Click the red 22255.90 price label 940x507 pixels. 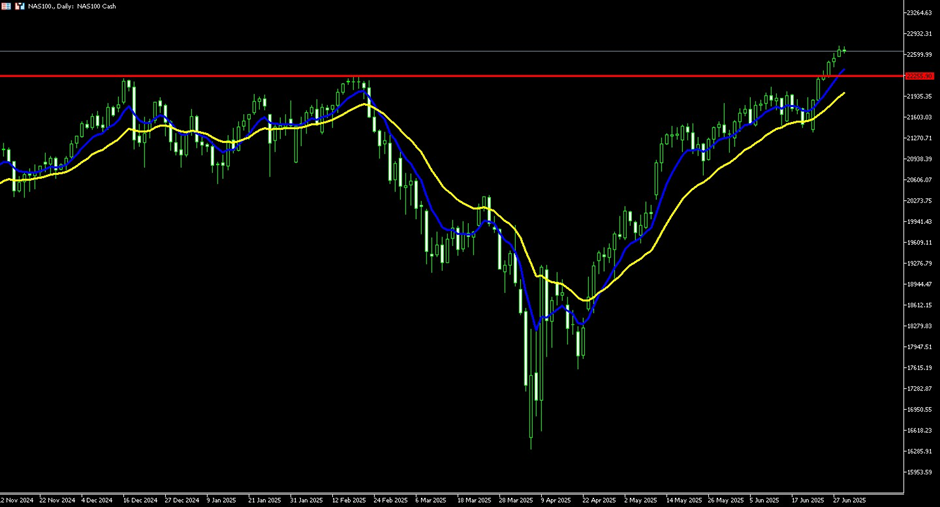pos(918,76)
